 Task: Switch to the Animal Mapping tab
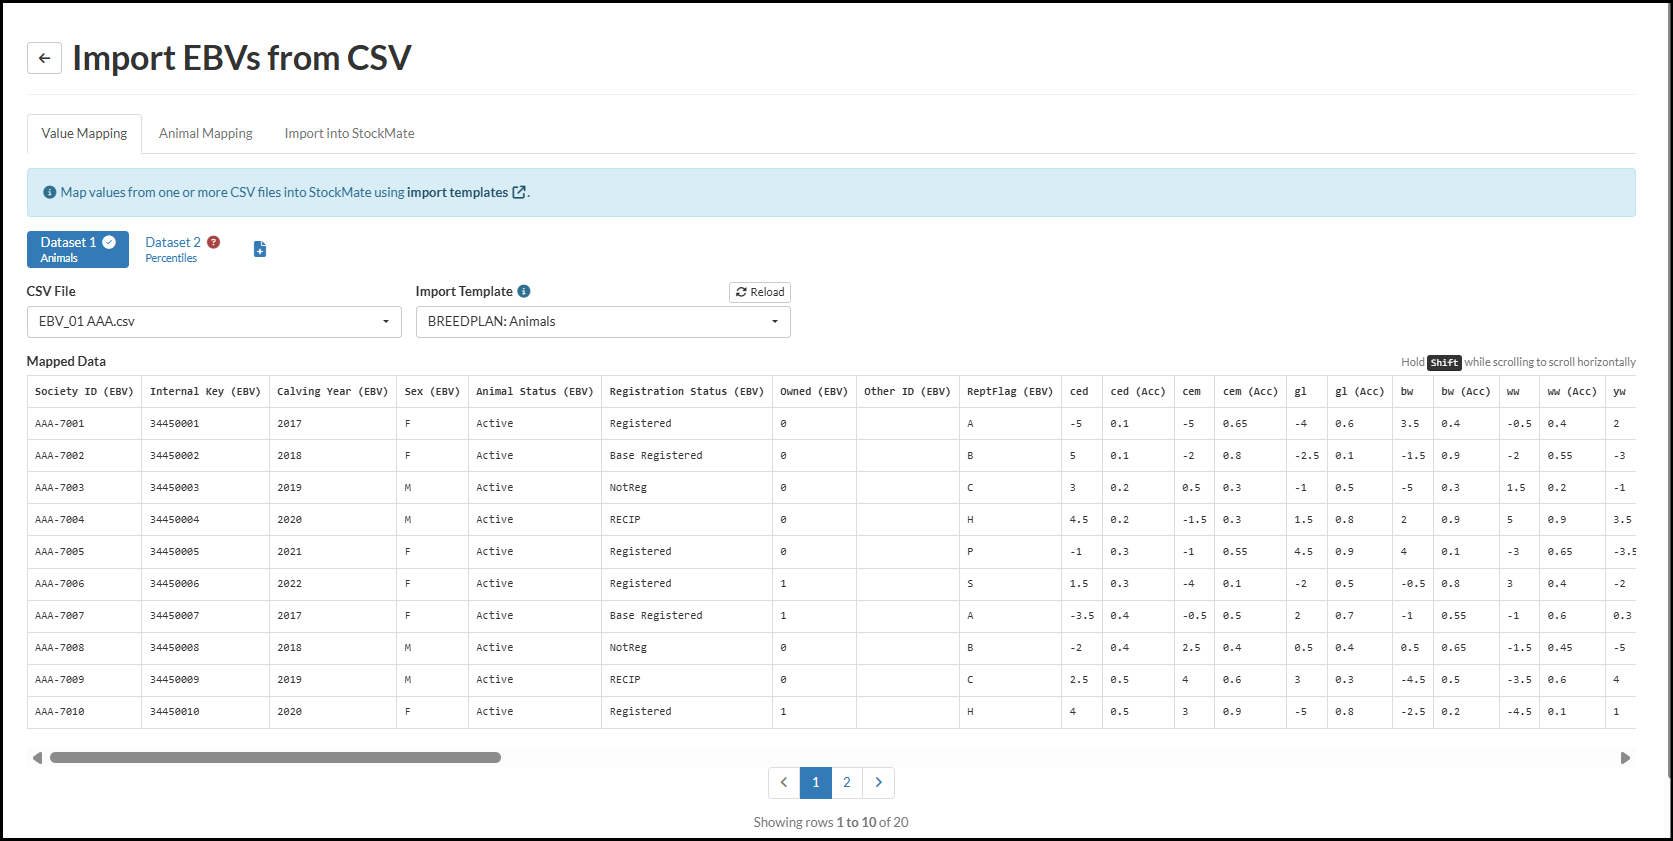(205, 133)
